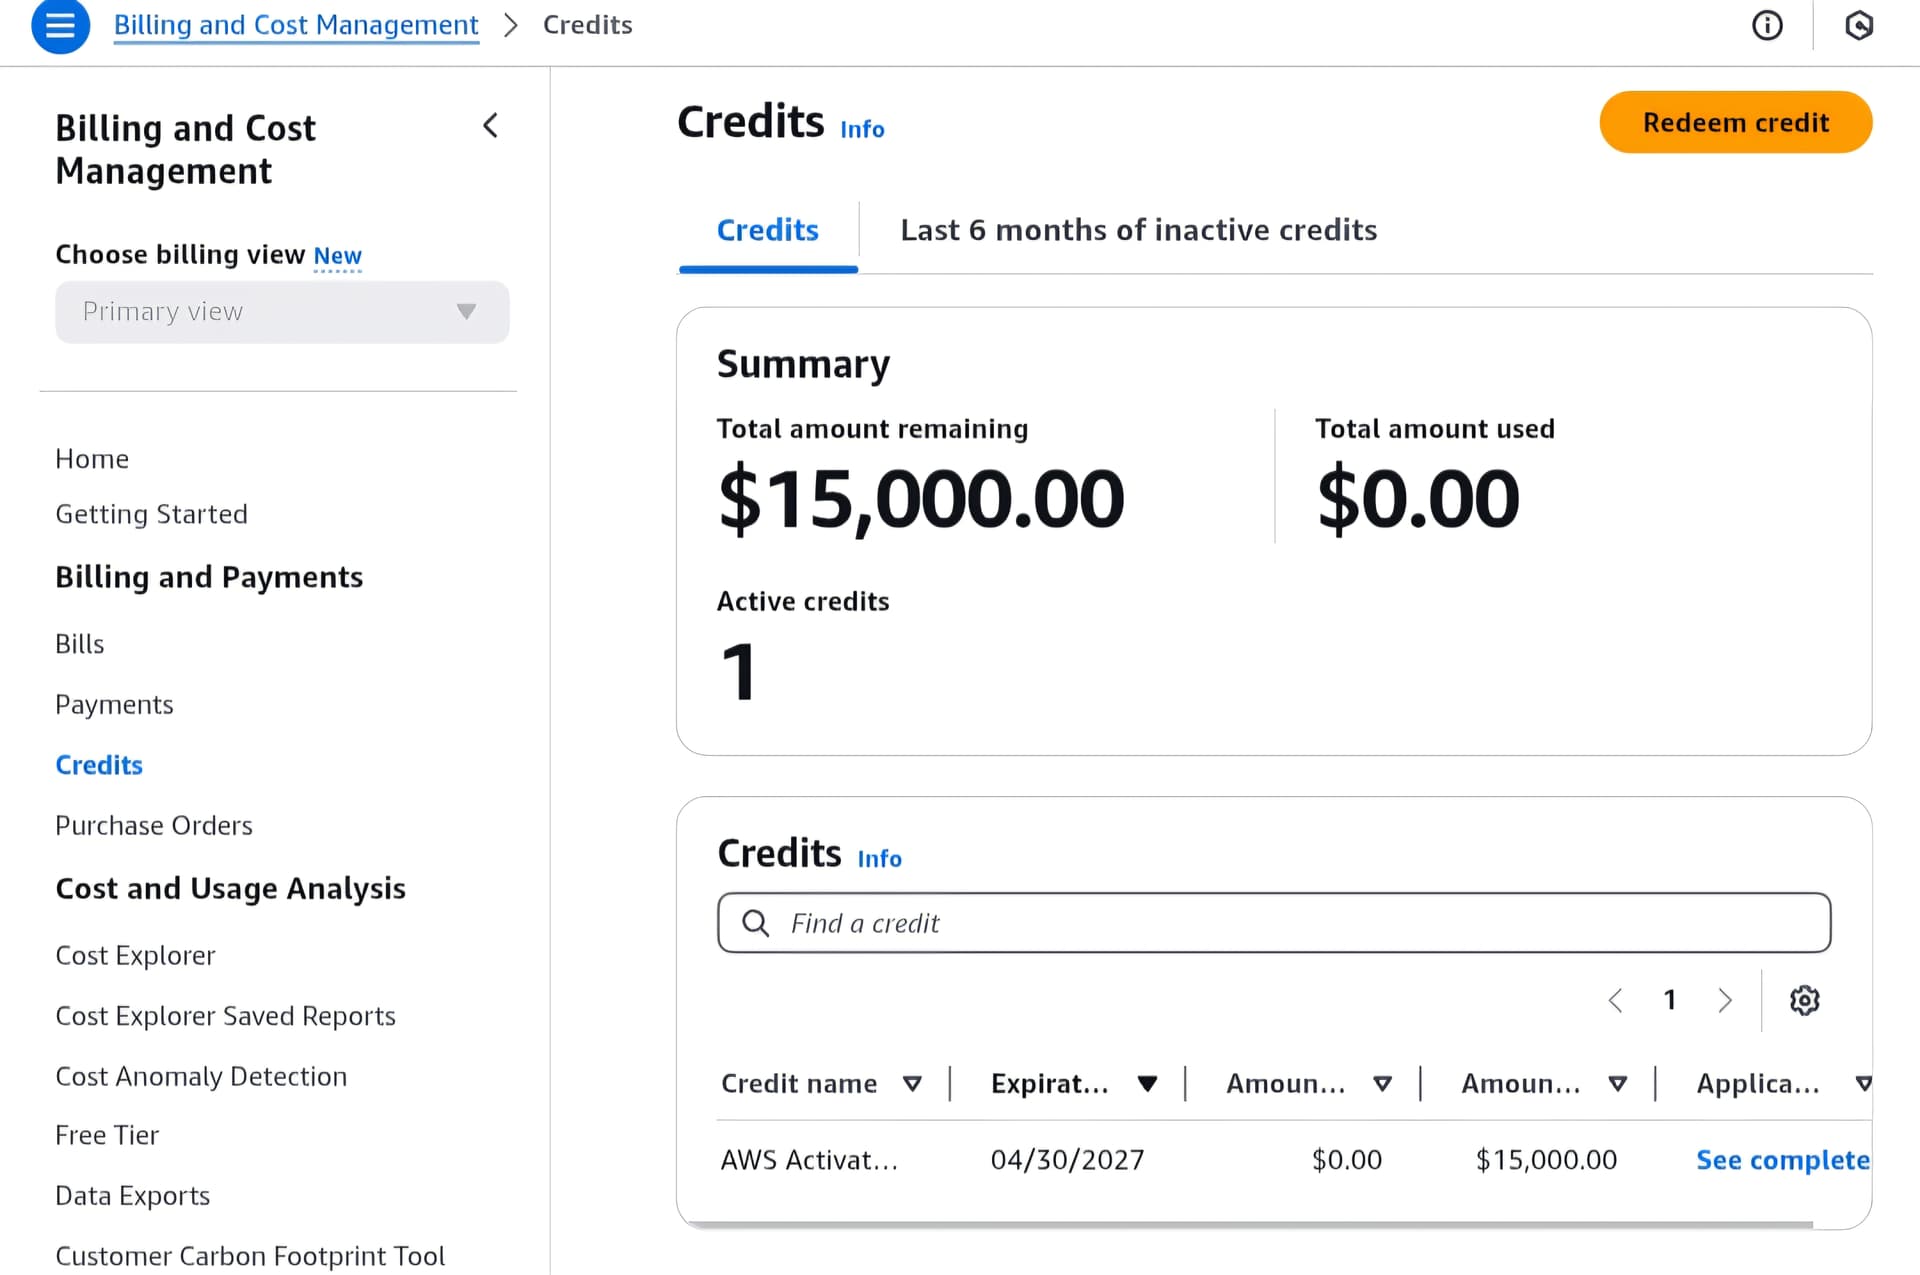Click the New link beside billing view
Screen dimensions: 1920x1275
tap(337, 256)
